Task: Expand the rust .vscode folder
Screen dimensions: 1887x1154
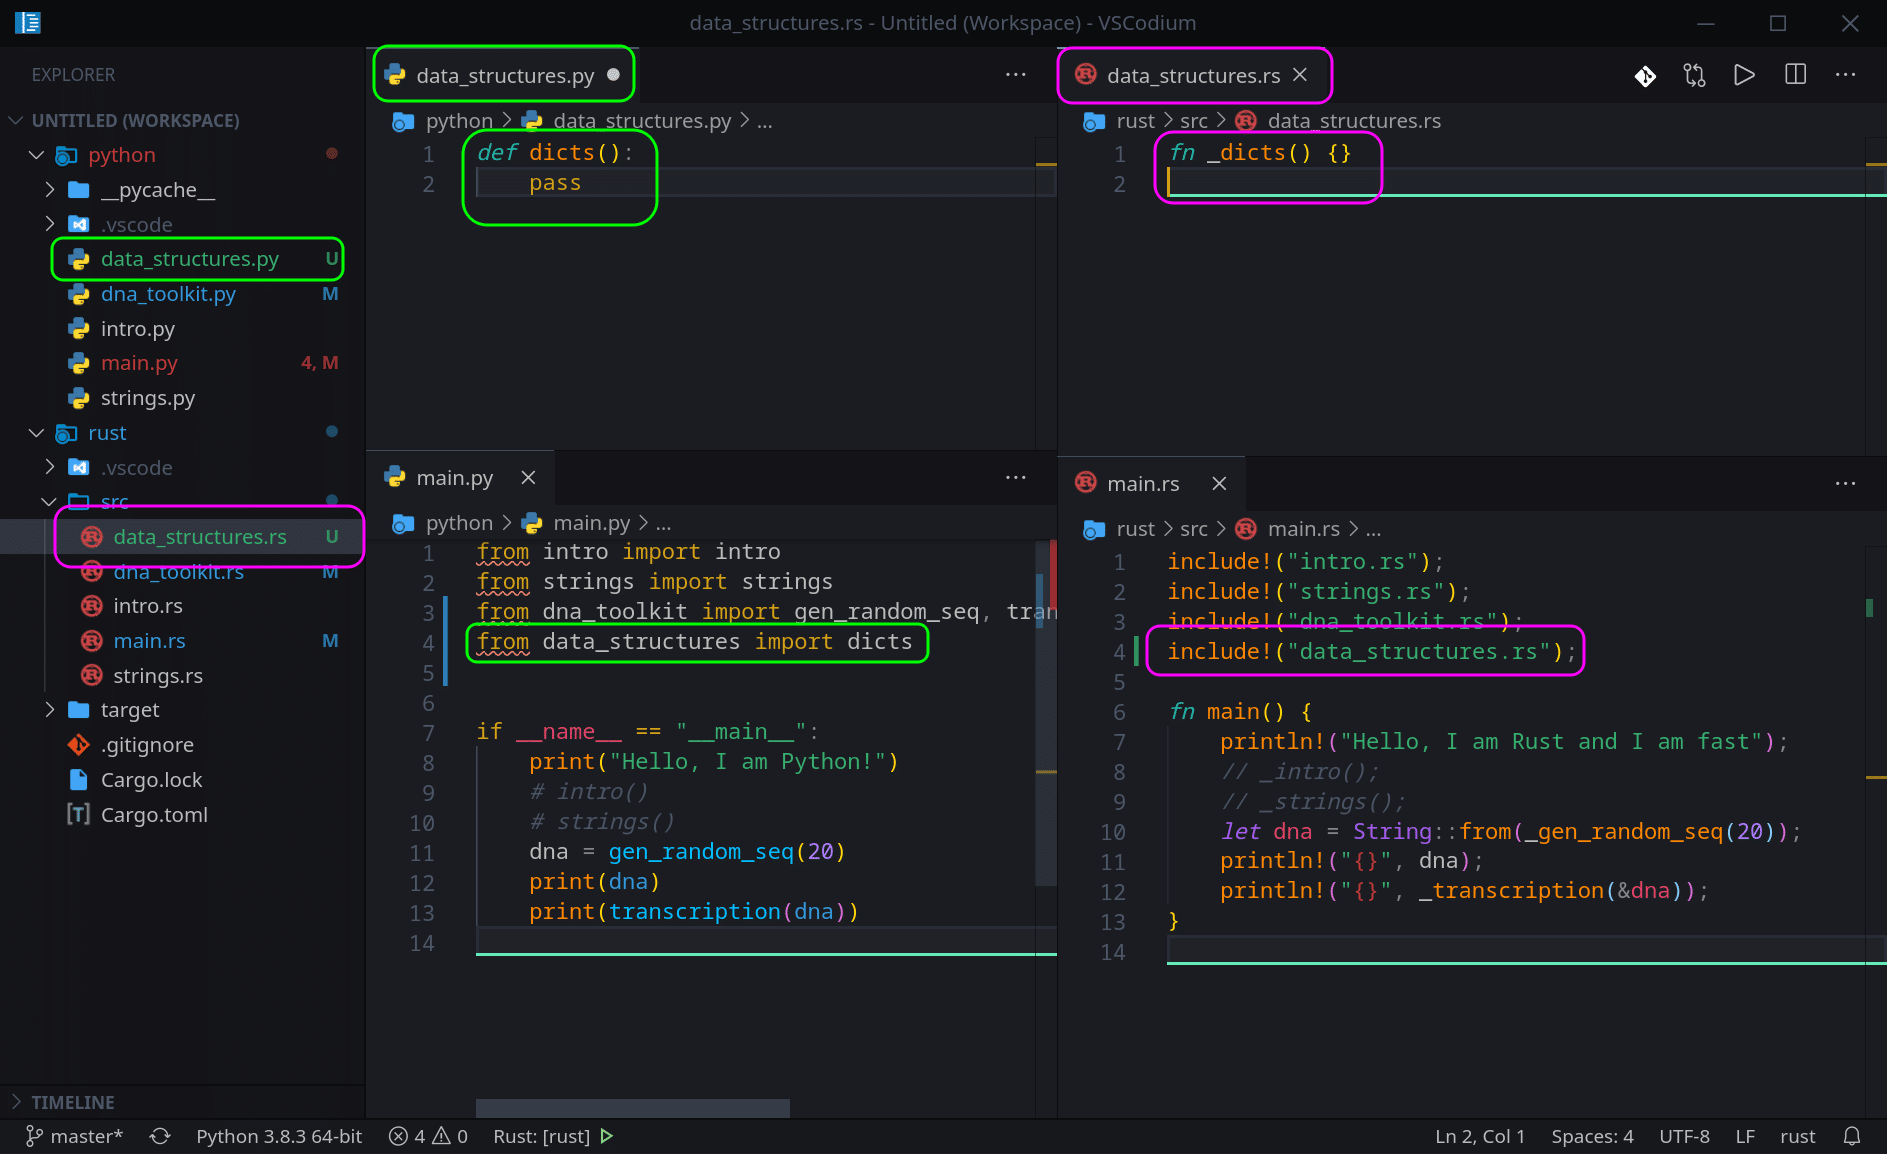Action: point(136,468)
